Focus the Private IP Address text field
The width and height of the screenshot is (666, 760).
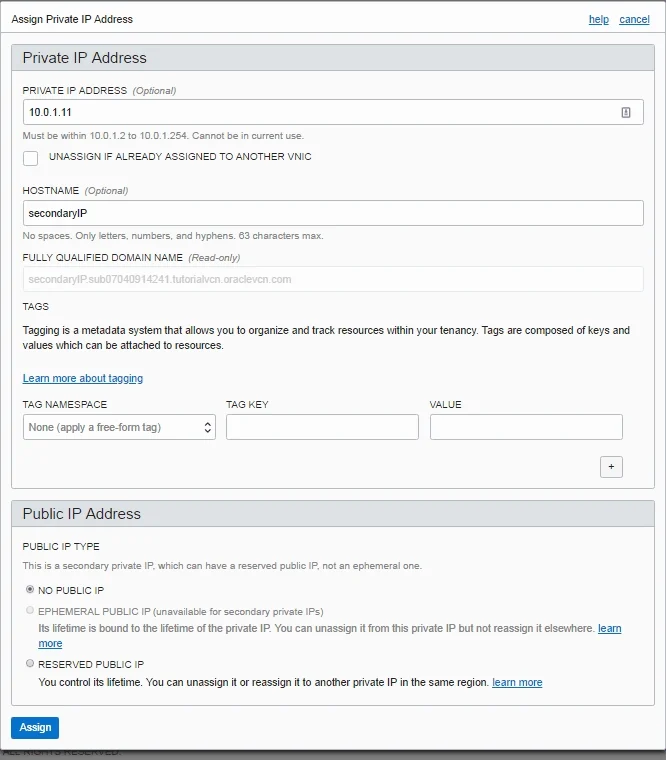coord(320,112)
